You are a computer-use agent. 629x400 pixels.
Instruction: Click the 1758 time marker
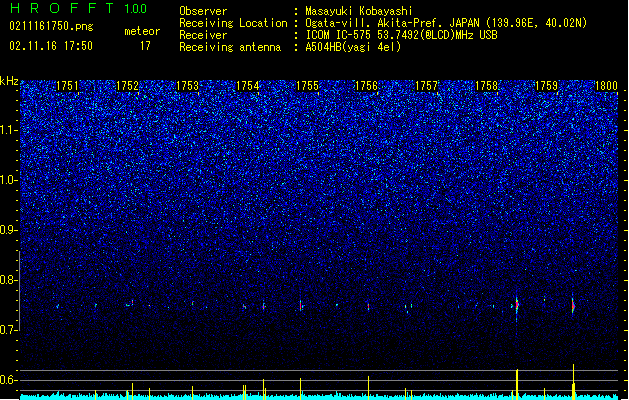pos(486,86)
